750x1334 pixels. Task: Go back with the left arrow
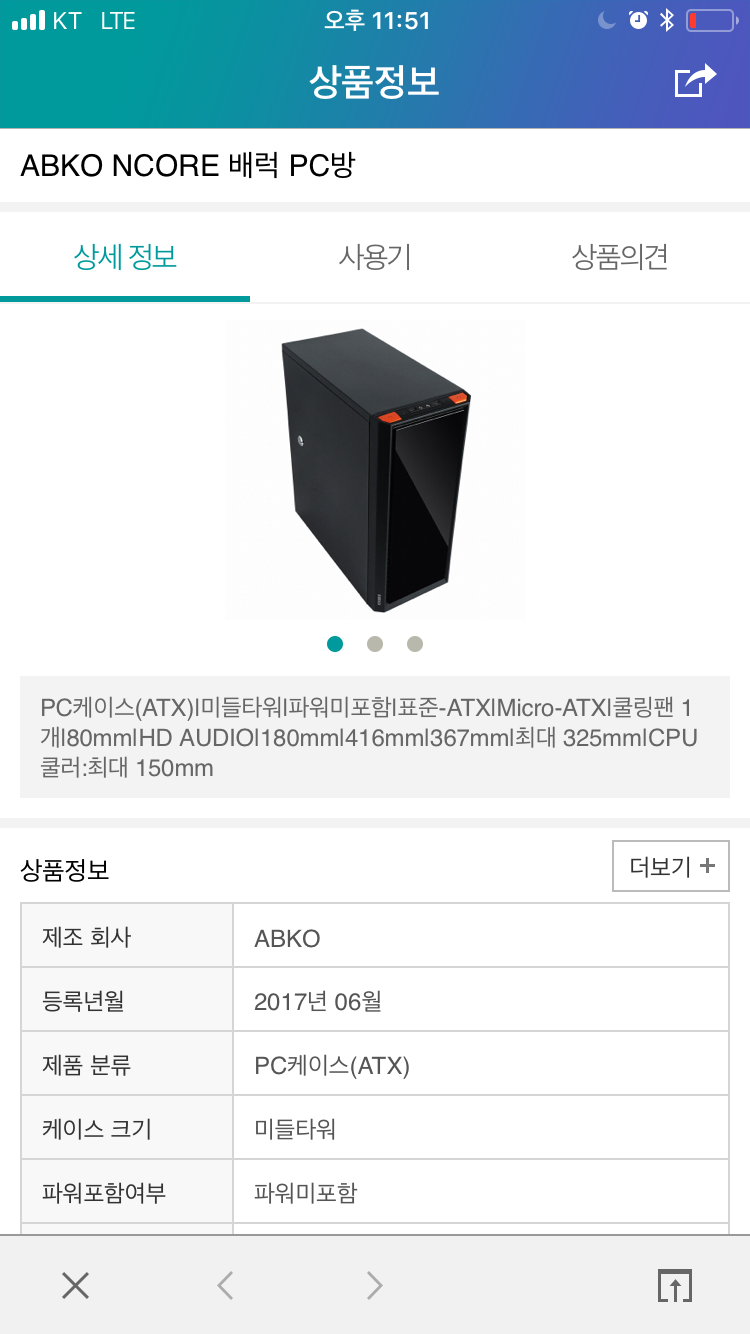(225, 1285)
